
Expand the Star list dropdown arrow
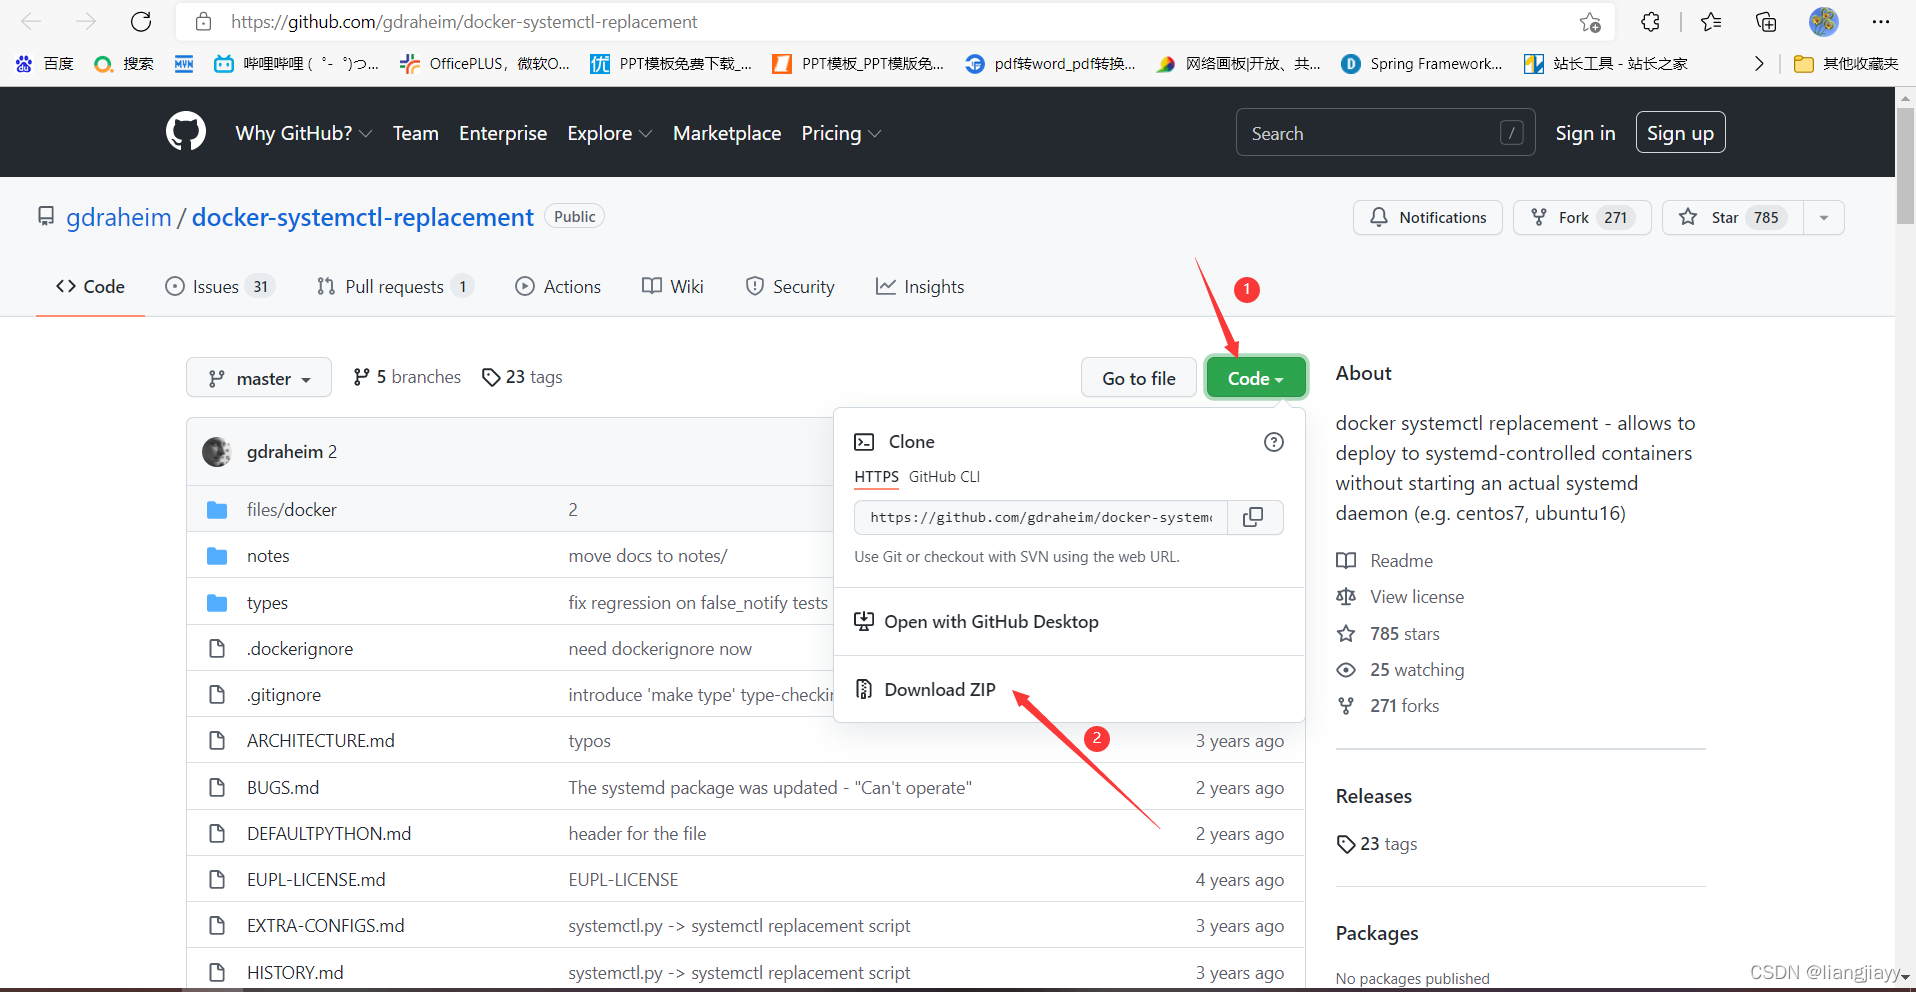pyautogui.click(x=1824, y=218)
